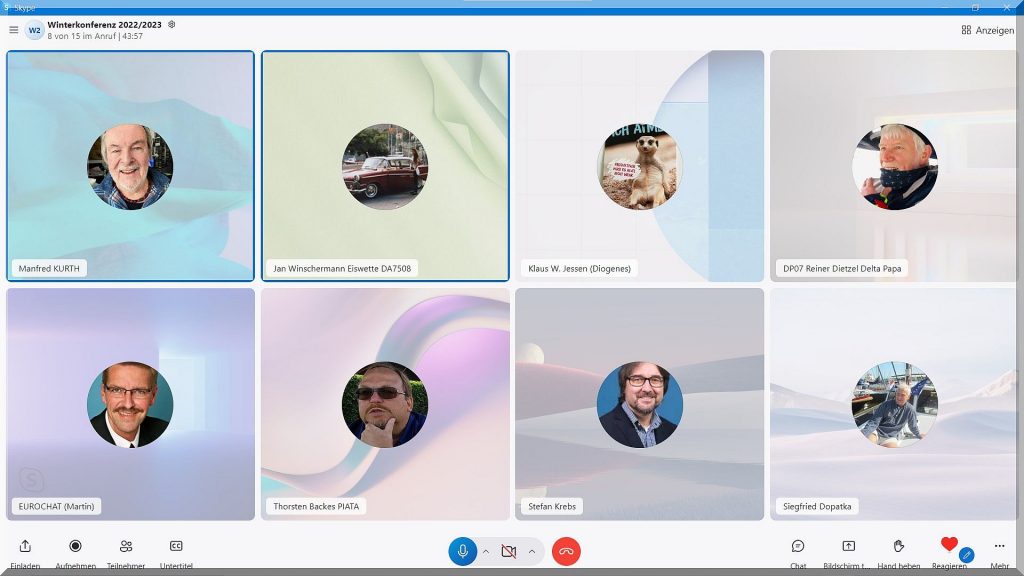Viewport: 1024px width, 576px height.
Task: Open the Reagieren heart reactions
Action: click(949, 545)
